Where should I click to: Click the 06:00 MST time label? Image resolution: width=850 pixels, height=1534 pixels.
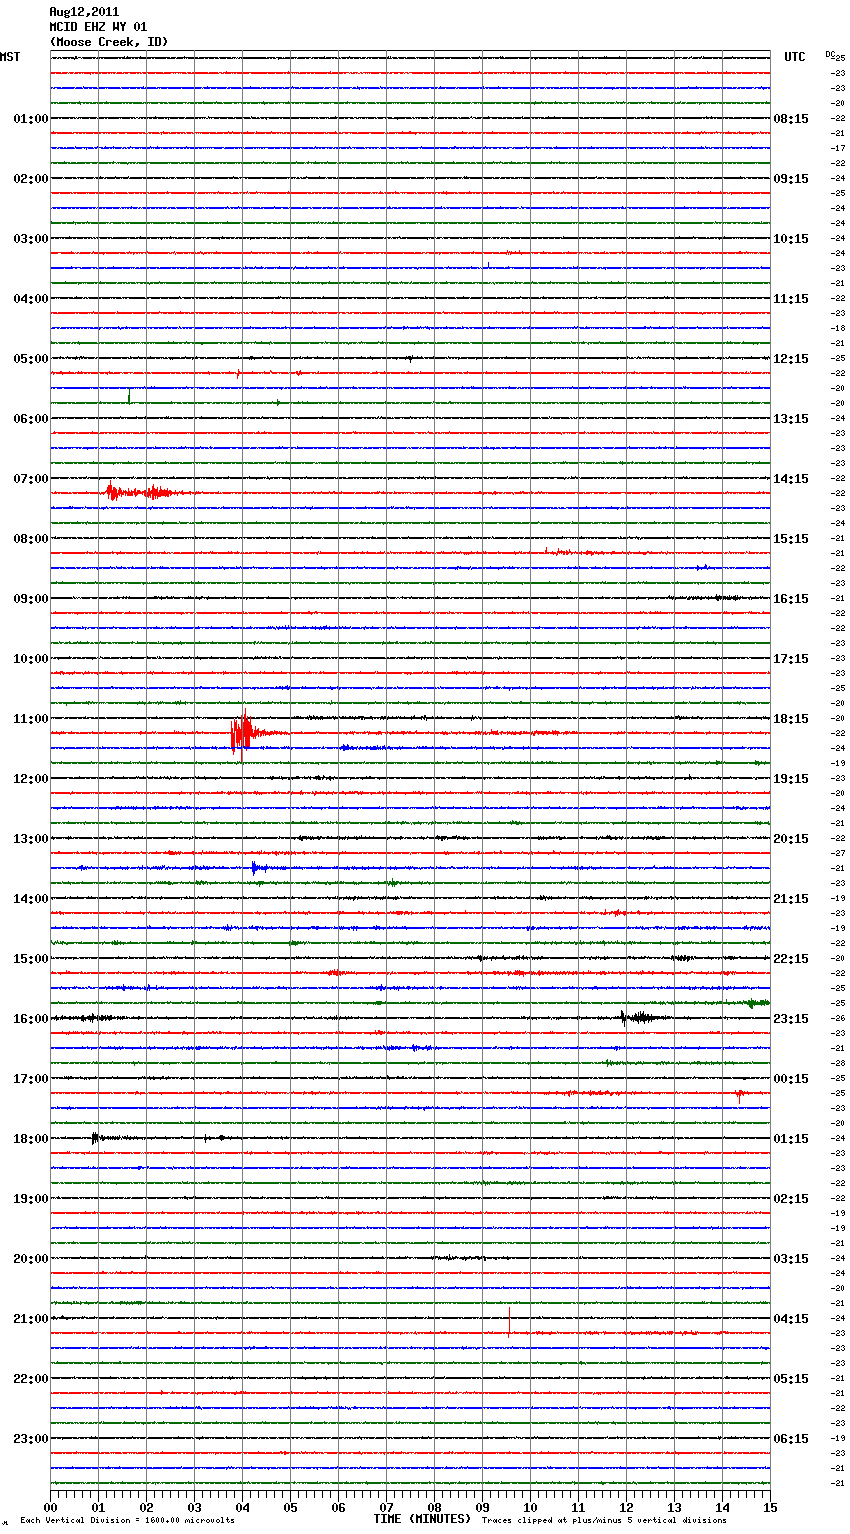click(31, 419)
